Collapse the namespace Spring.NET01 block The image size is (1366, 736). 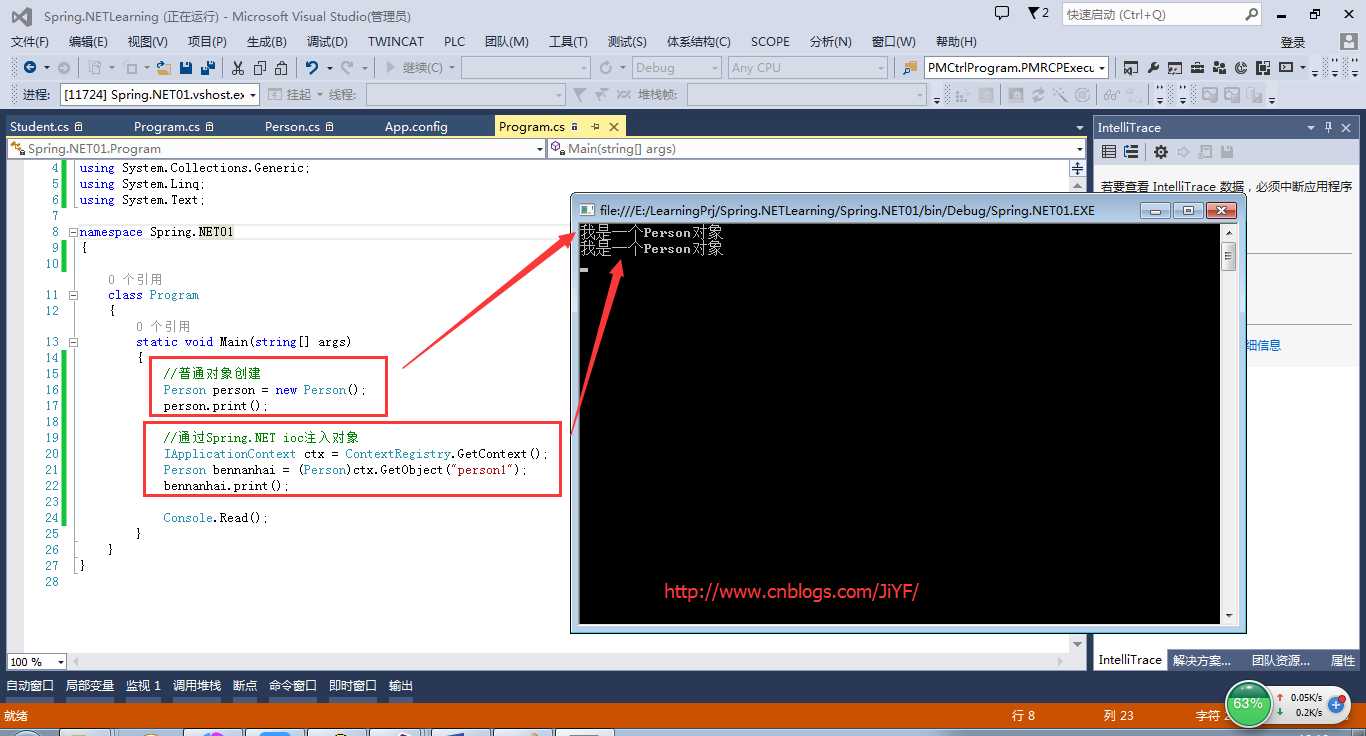click(73, 232)
